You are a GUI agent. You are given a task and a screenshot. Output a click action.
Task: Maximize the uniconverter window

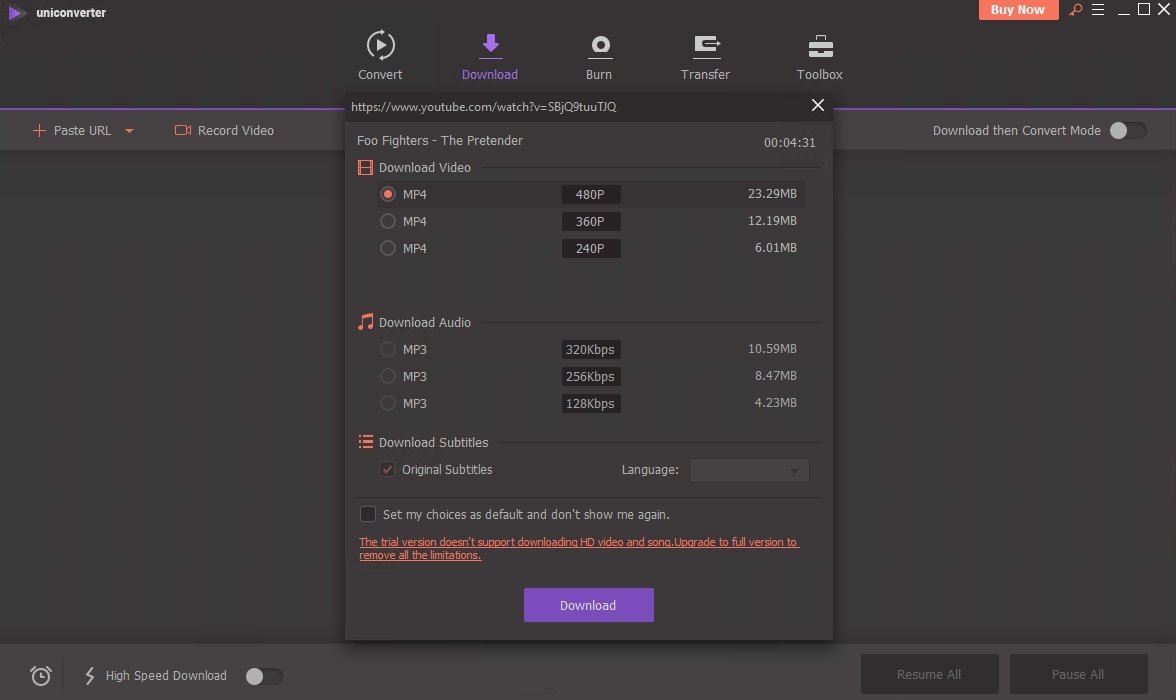click(x=1144, y=10)
